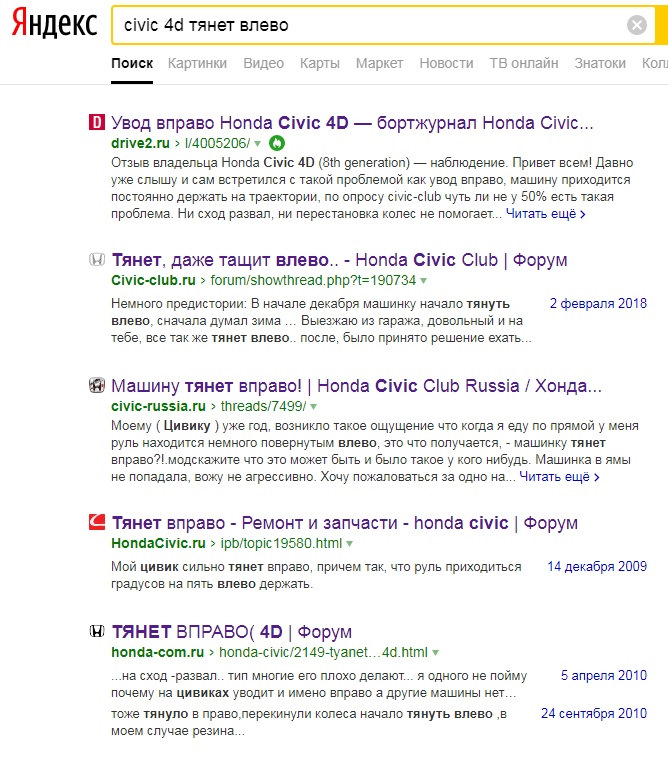Screen dimensions: 668x757
Task: Expand dropdown arrow next to HondaCivic.ru URL
Action: [349, 544]
